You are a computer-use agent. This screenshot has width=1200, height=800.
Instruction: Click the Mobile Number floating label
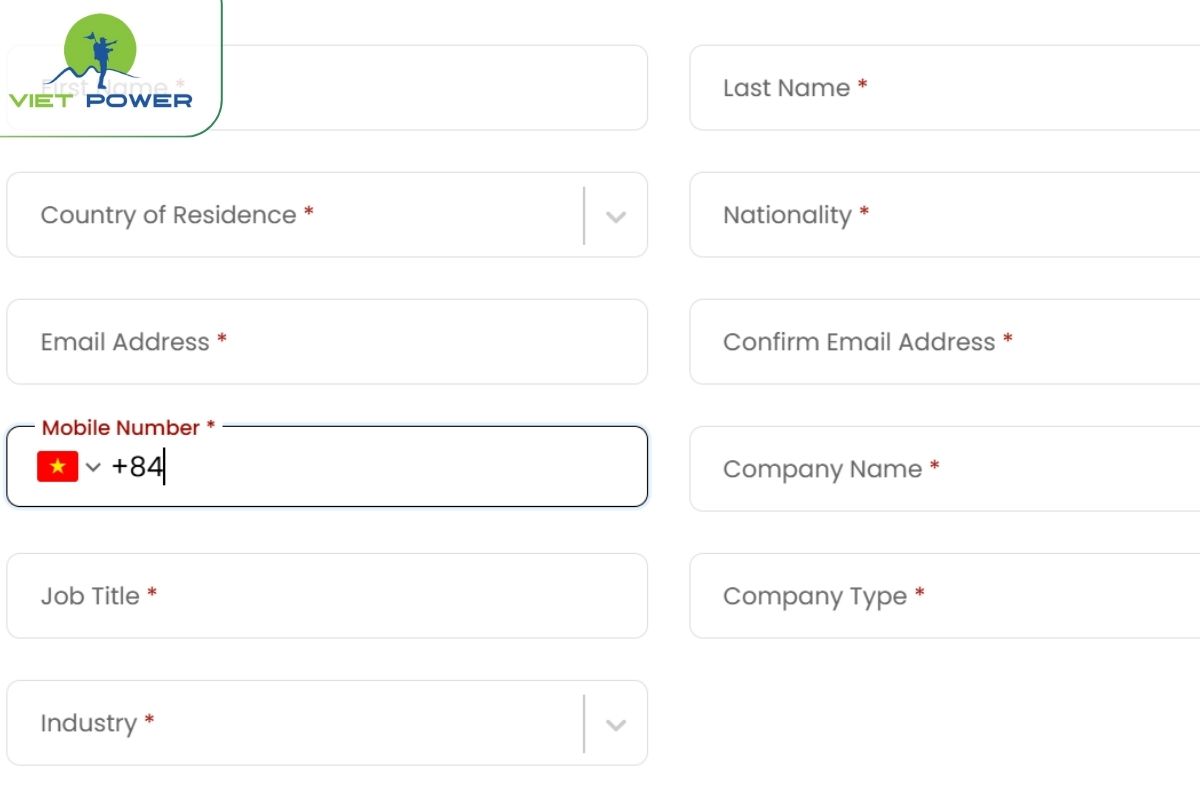tap(121, 428)
